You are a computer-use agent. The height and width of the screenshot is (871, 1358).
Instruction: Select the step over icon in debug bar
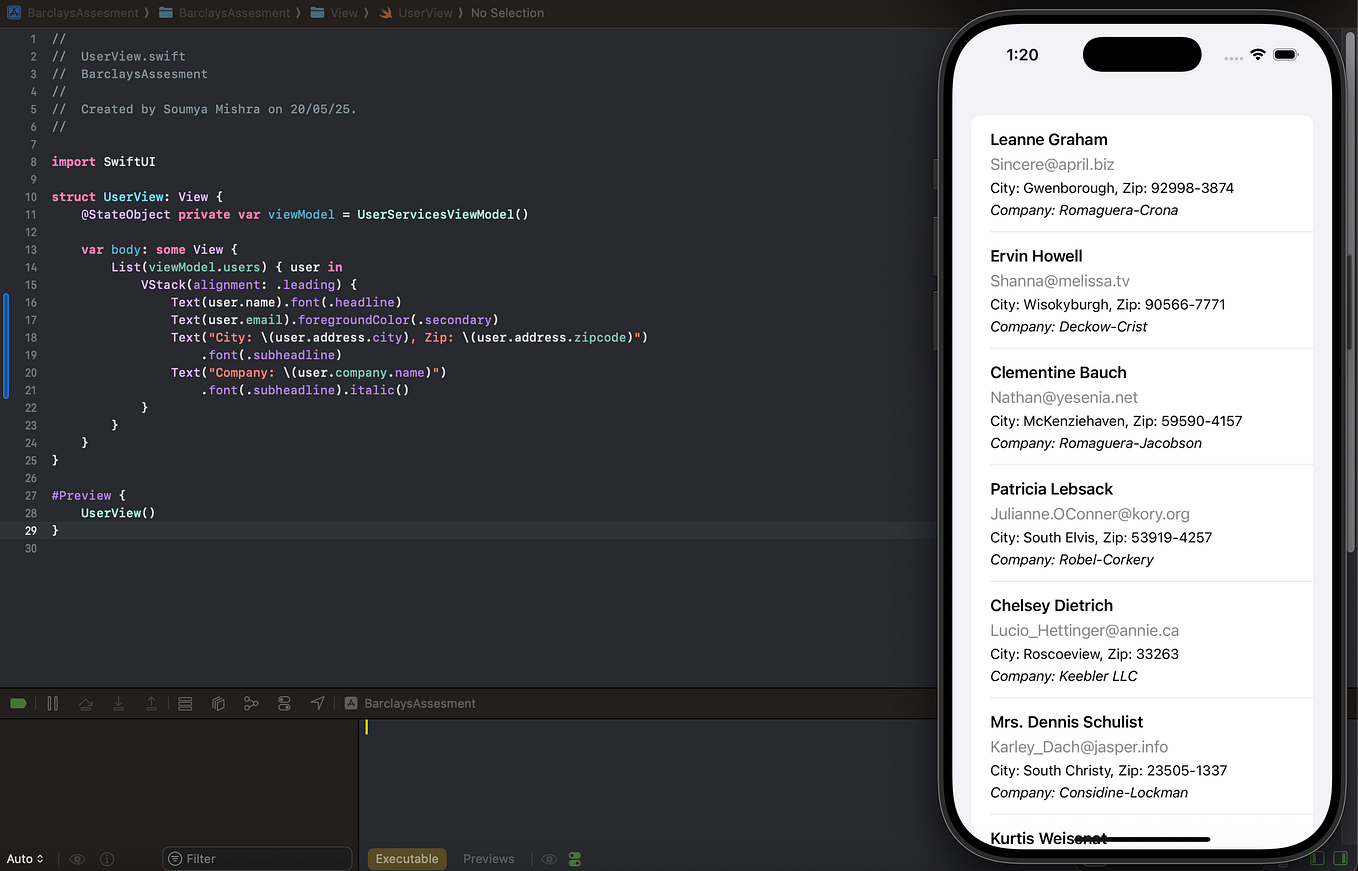86,703
